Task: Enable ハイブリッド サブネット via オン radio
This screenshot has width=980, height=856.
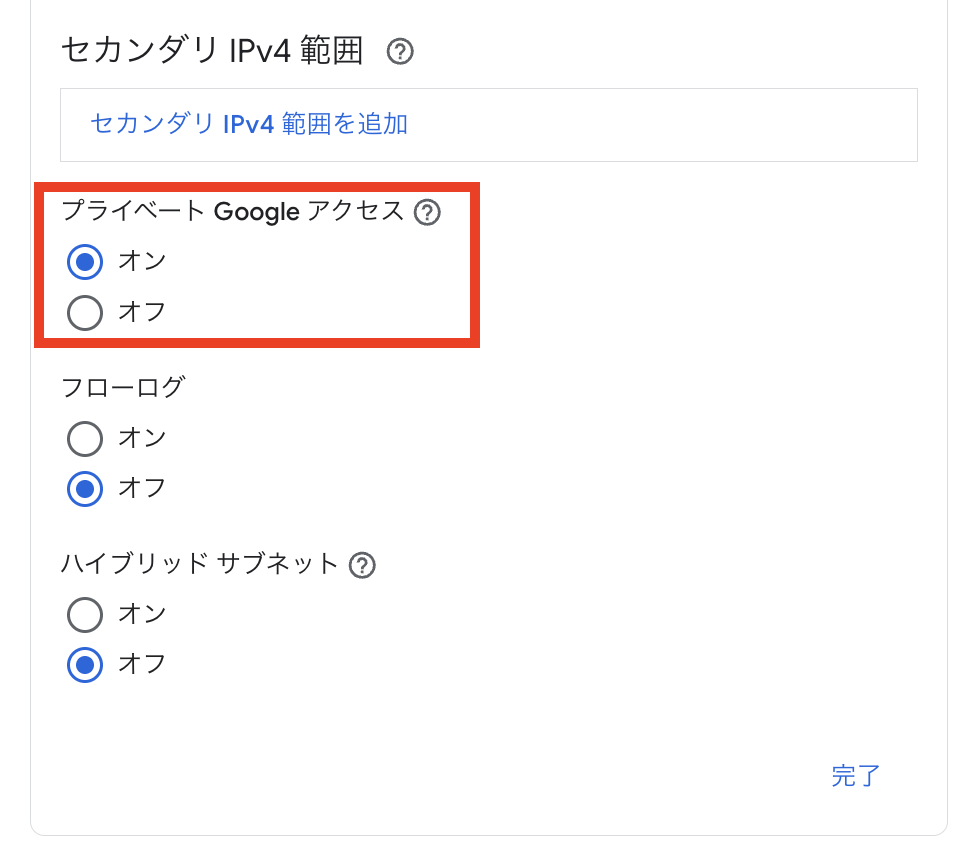Action: point(85,614)
